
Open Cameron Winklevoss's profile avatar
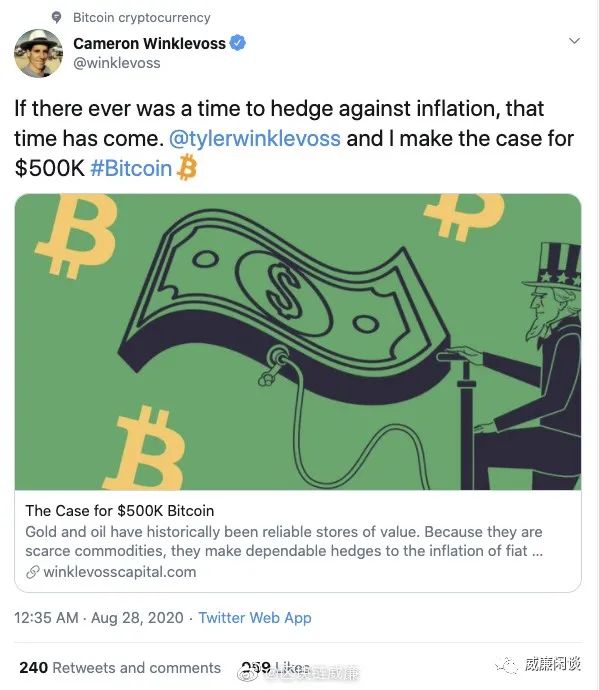pyautogui.click(x=38, y=54)
